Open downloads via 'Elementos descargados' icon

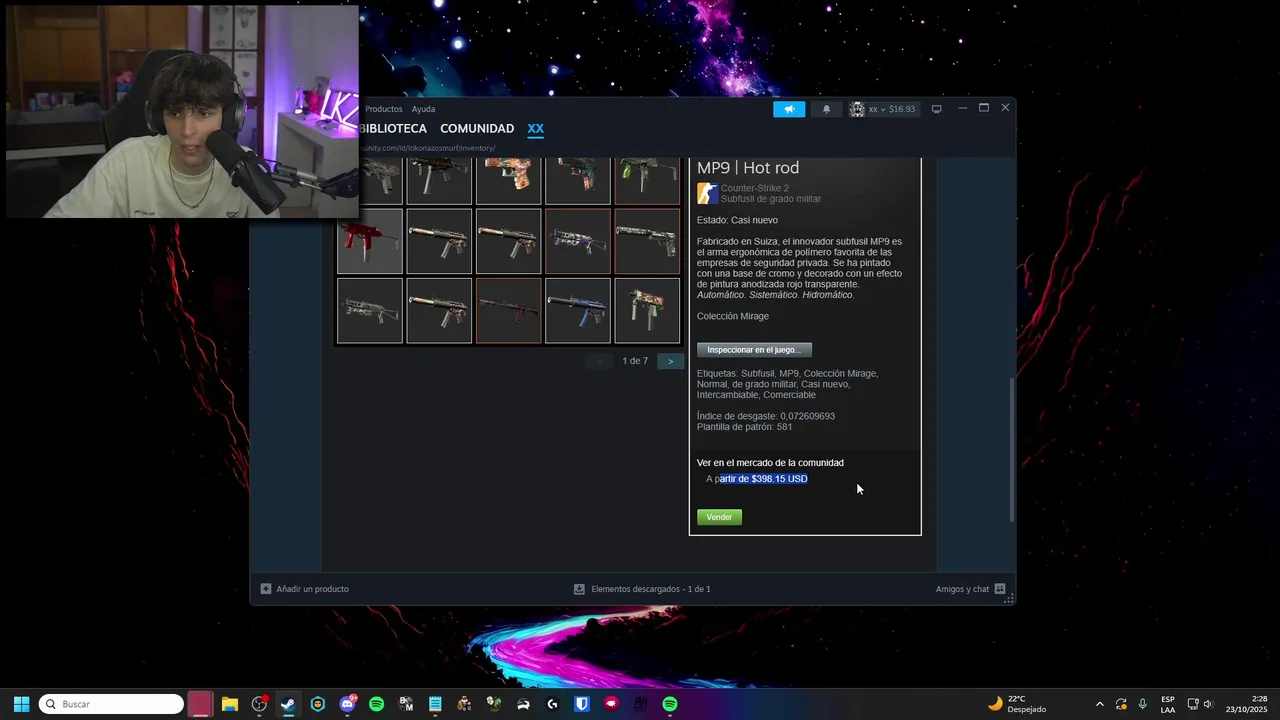coord(579,589)
